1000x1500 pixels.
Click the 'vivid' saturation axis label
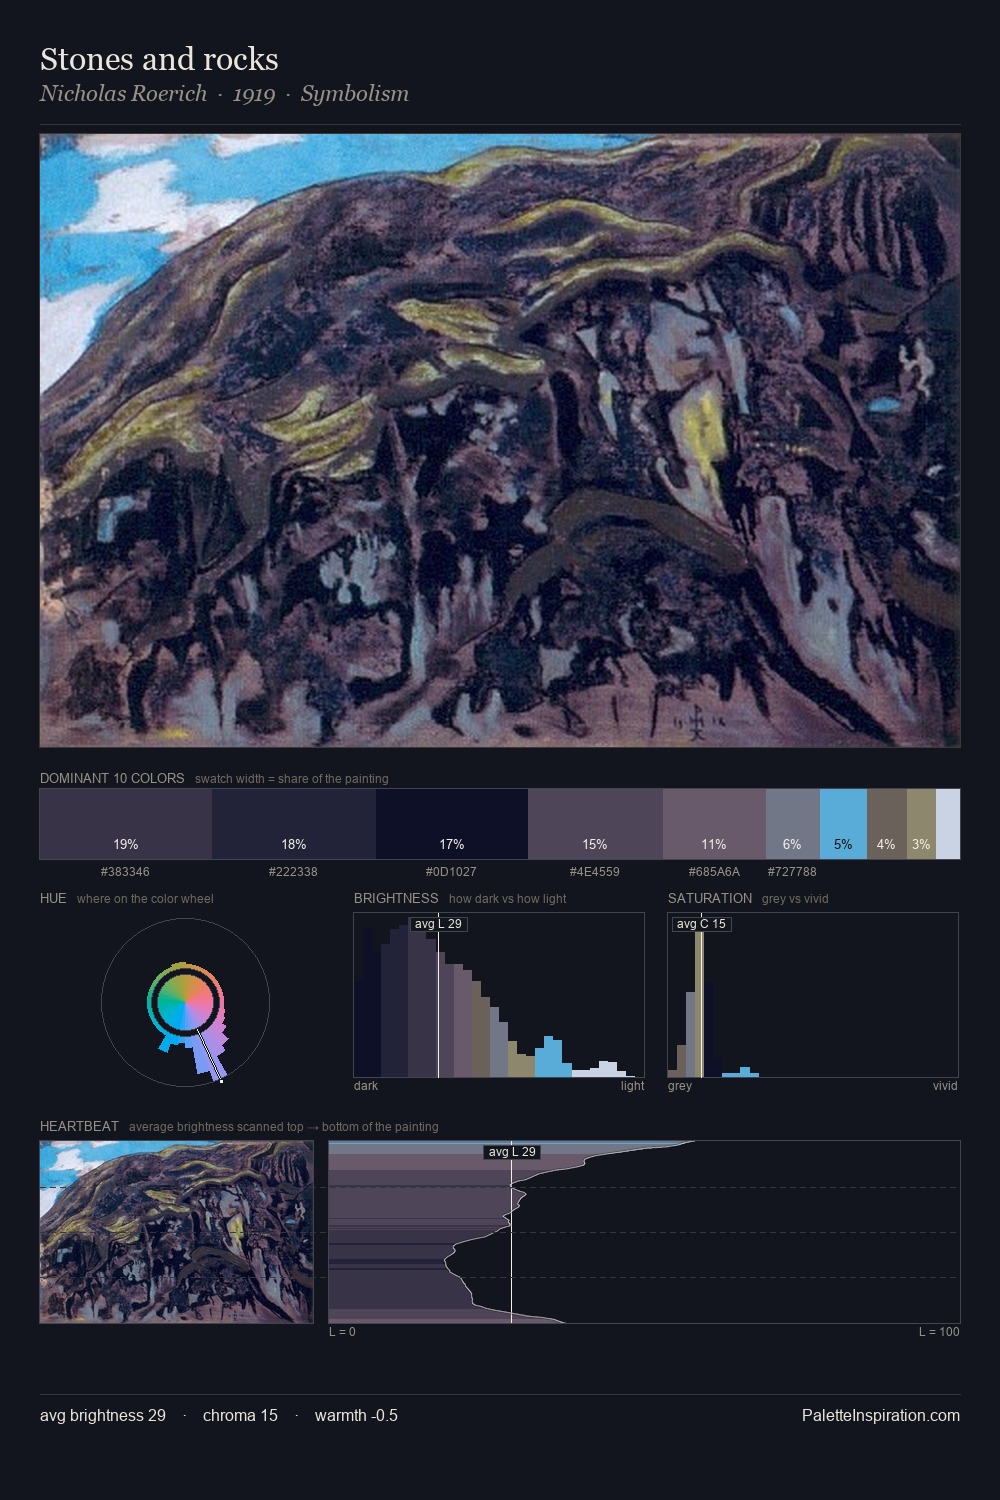pos(945,1086)
